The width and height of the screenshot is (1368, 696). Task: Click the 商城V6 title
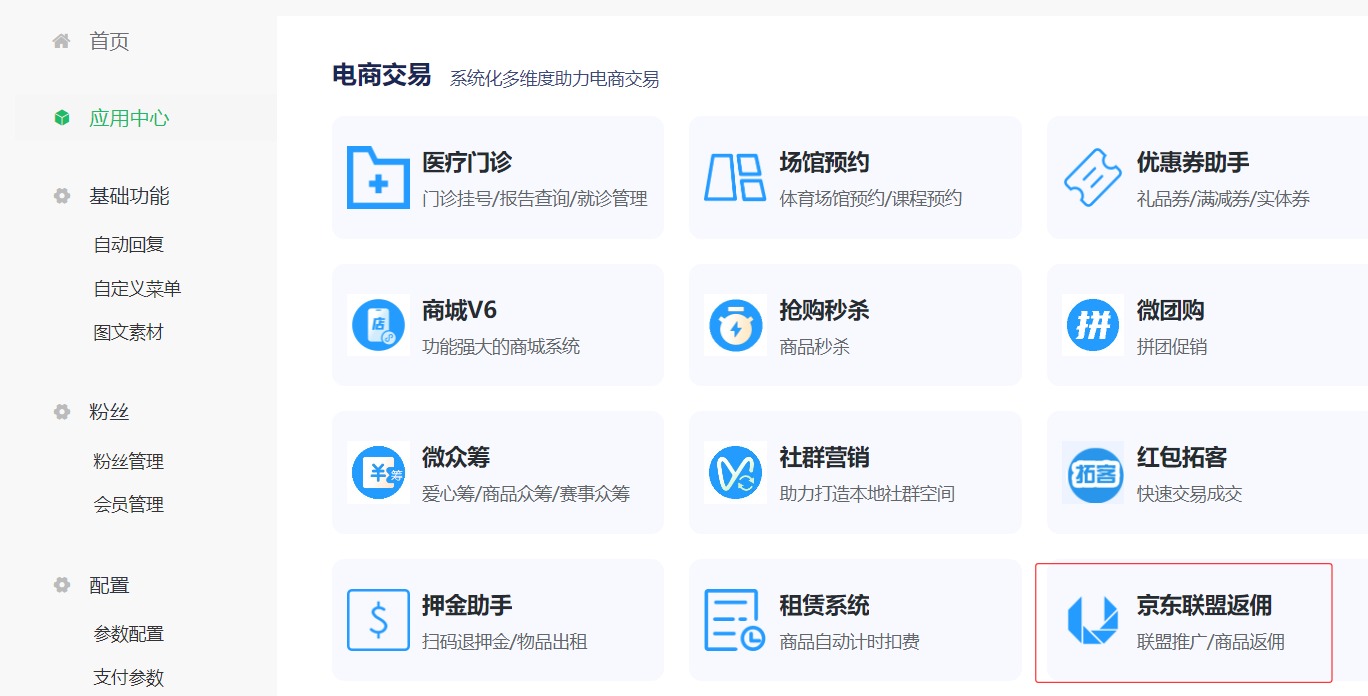point(460,310)
